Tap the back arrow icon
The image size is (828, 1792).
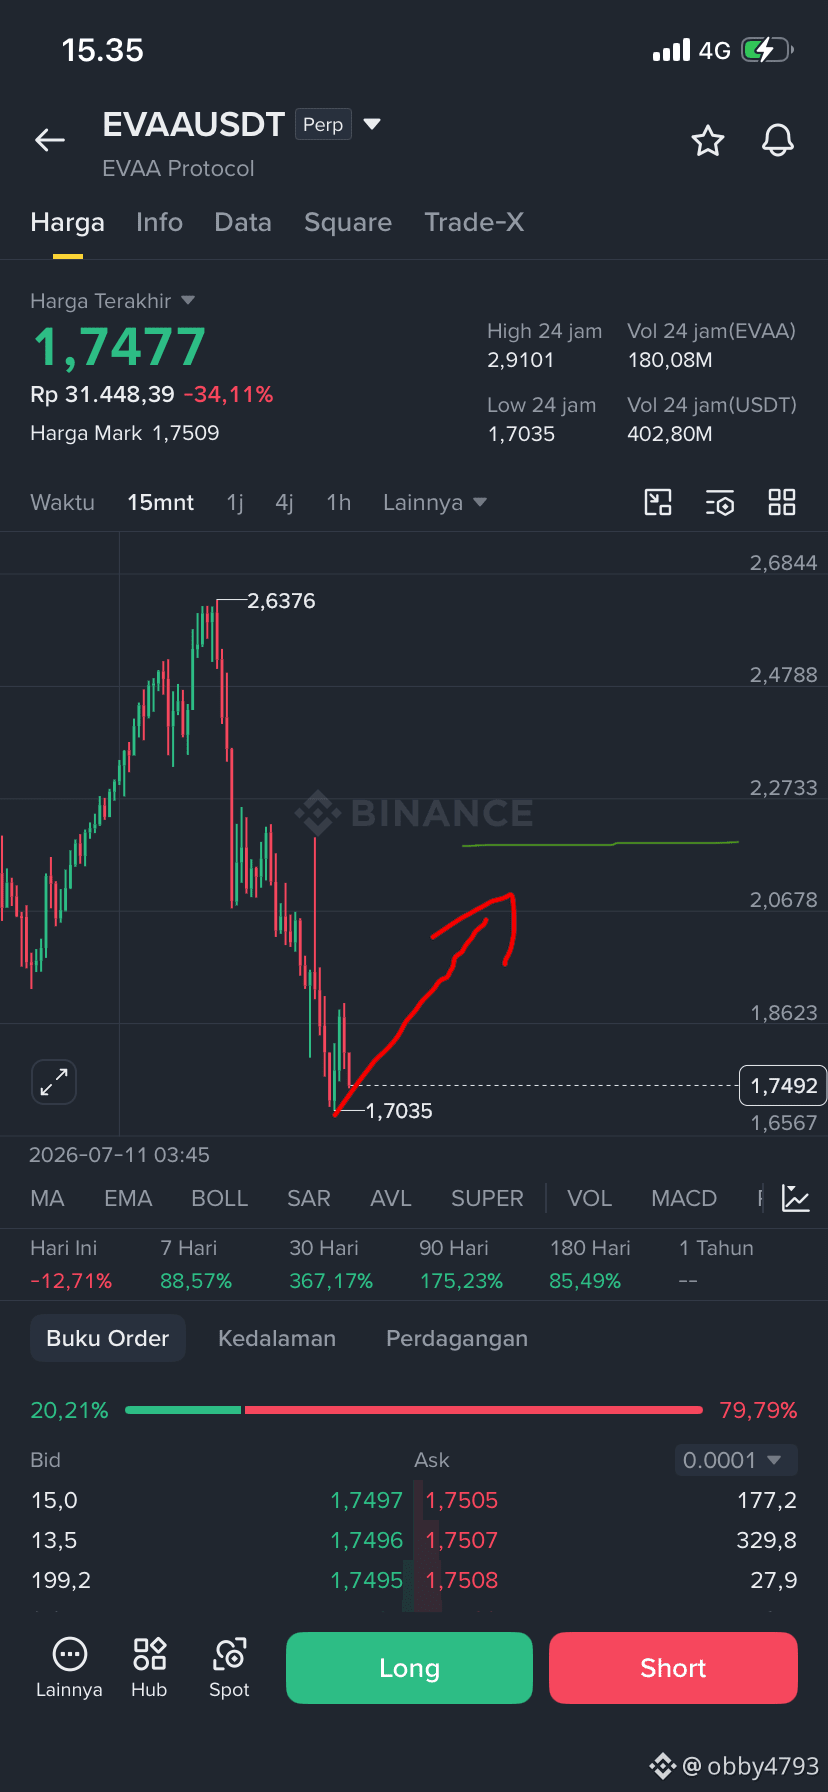pos(50,140)
